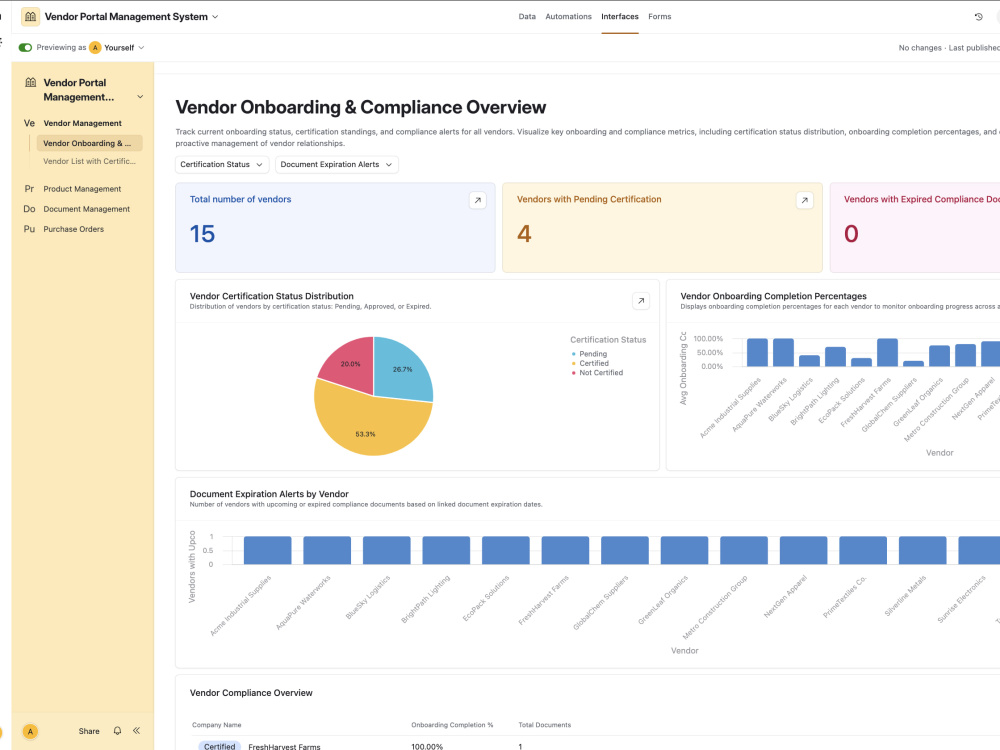Click the user avatar at sidebar bottom
The image size is (1000, 750).
click(x=30, y=732)
